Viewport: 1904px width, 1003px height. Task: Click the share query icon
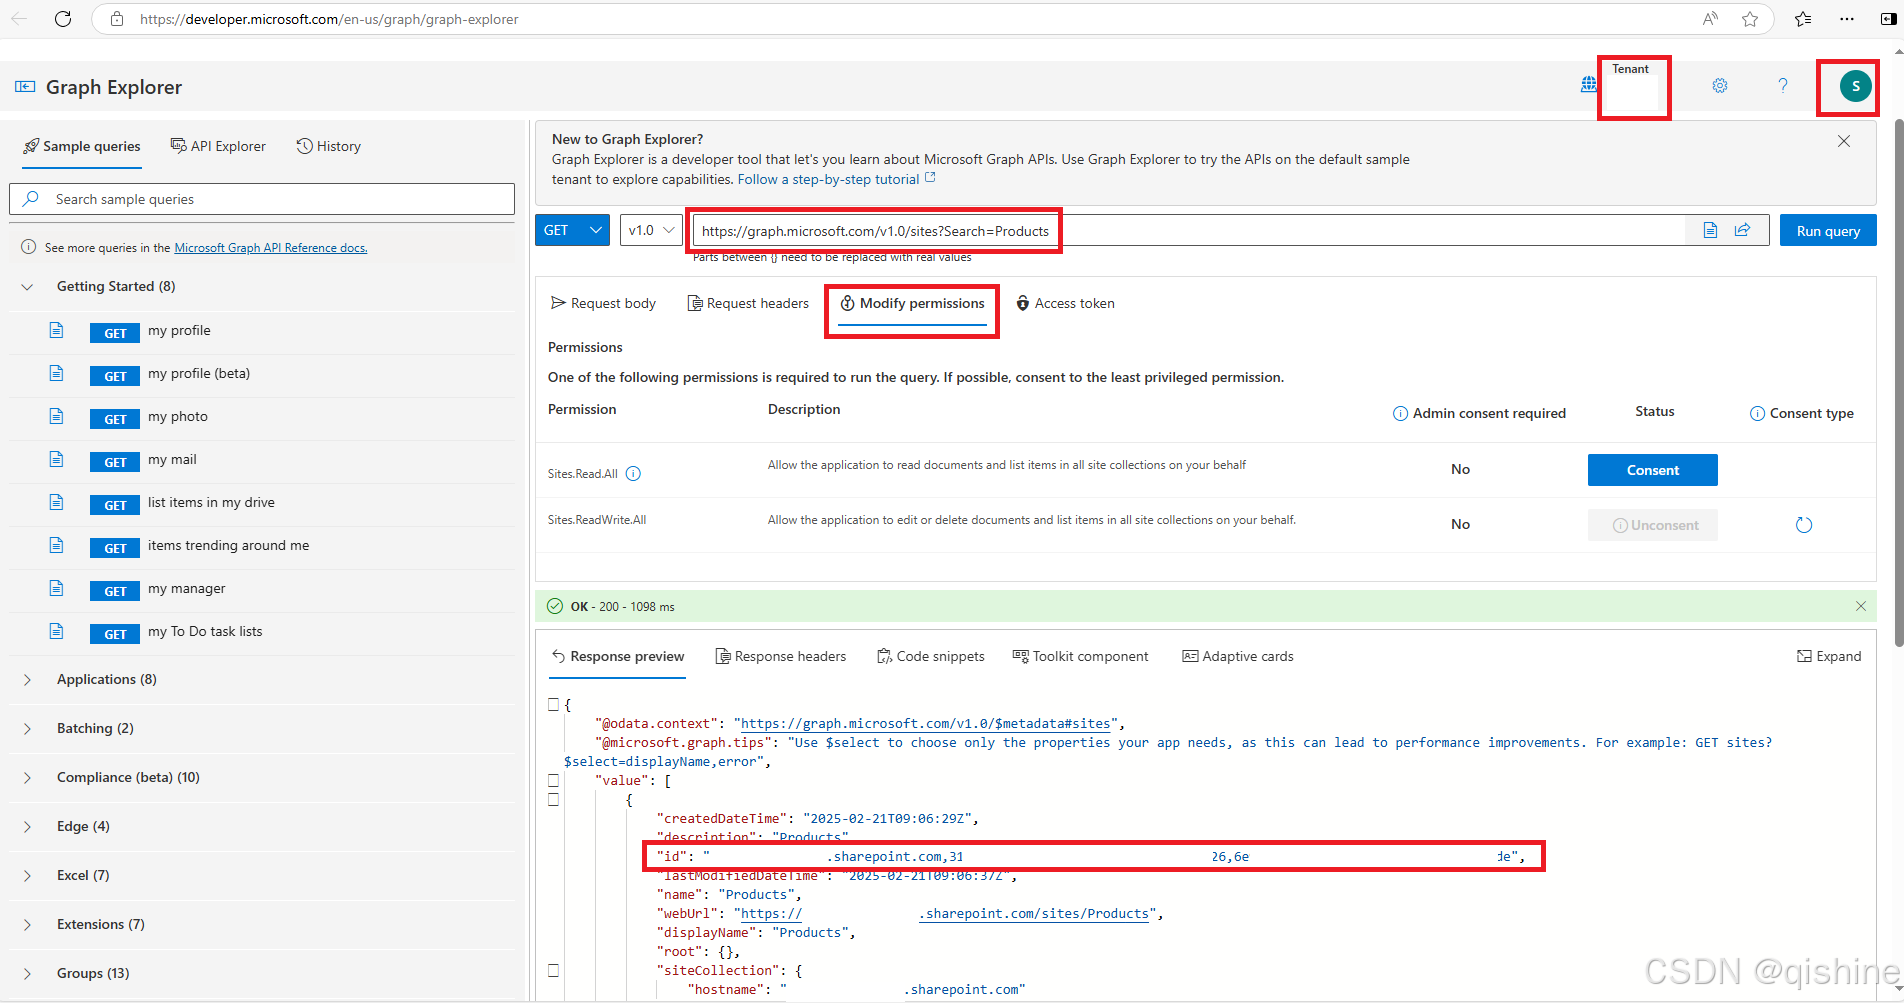coord(1742,230)
